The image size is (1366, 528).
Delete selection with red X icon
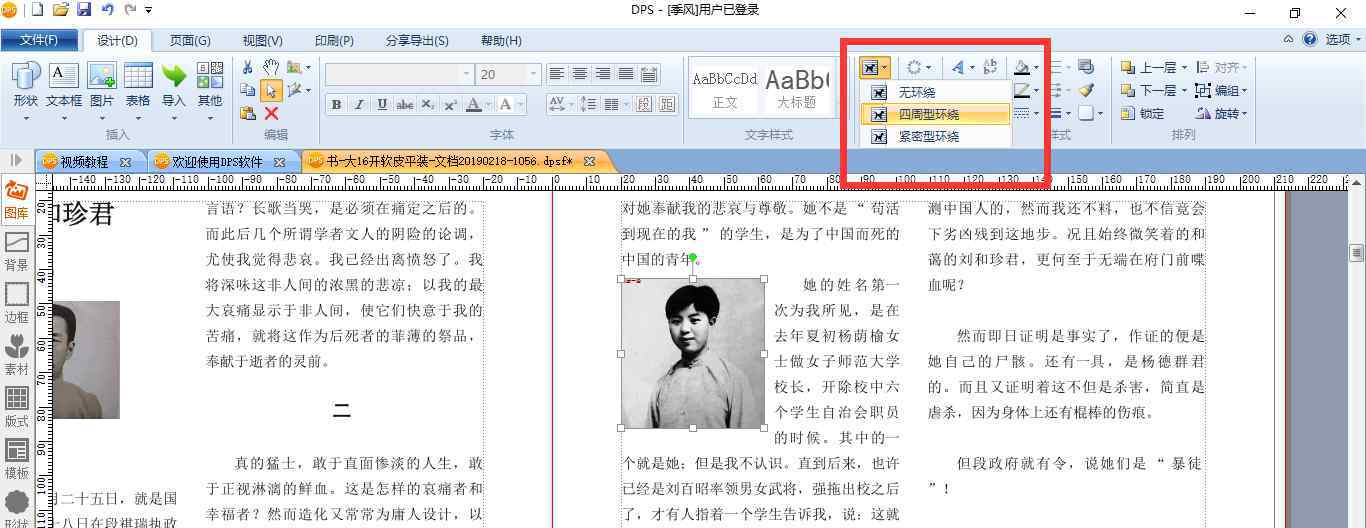[x=270, y=113]
